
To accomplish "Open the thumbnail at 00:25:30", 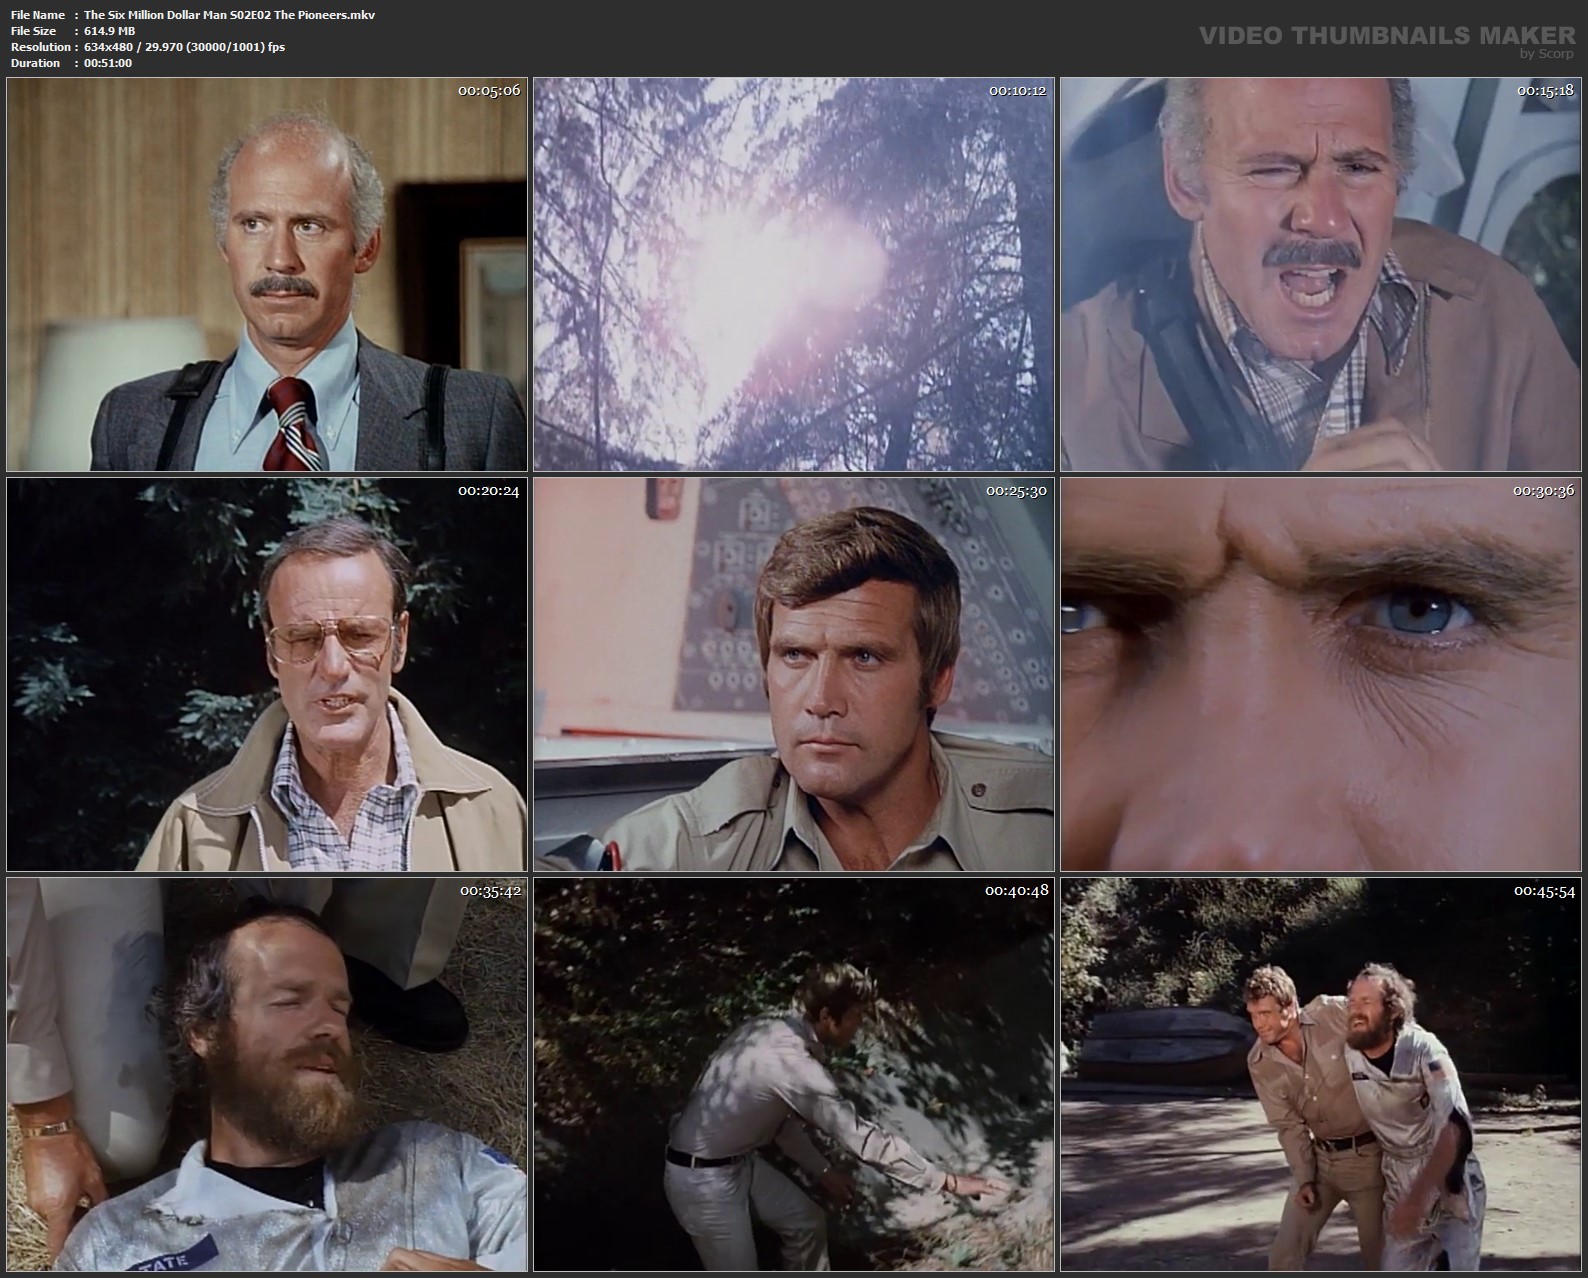I will pyautogui.click(x=794, y=674).
